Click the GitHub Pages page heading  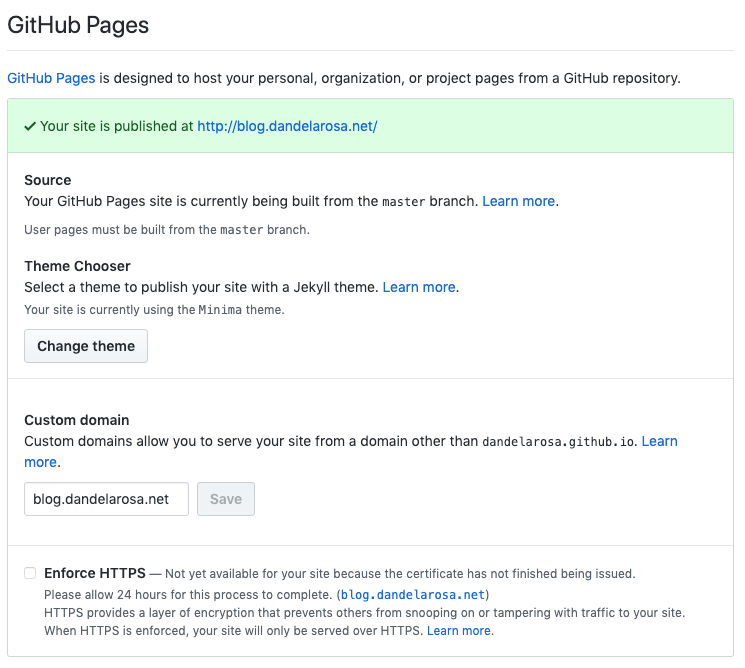point(78,25)
